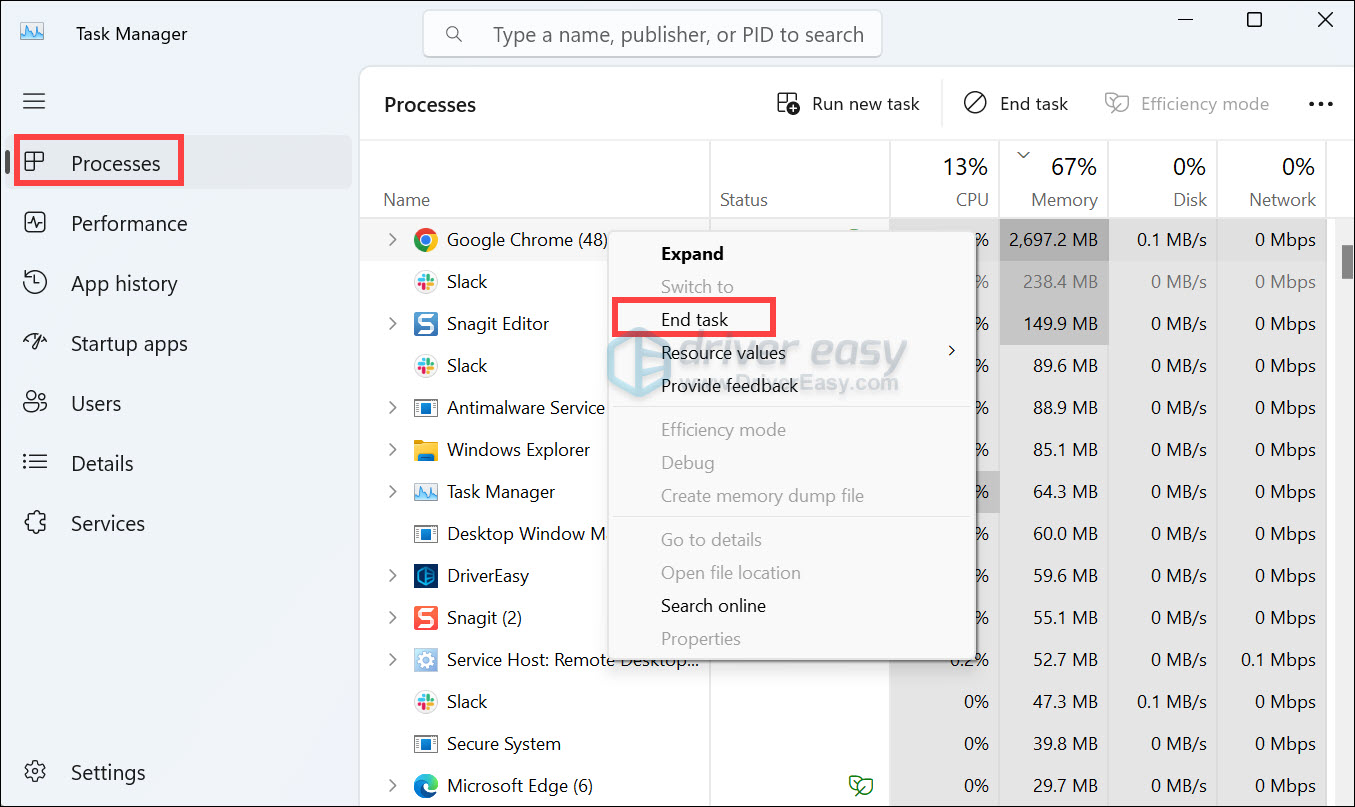Sort by the CPU column header
Viewport: 1355px width, 807px height.
[x=944, y=179]
